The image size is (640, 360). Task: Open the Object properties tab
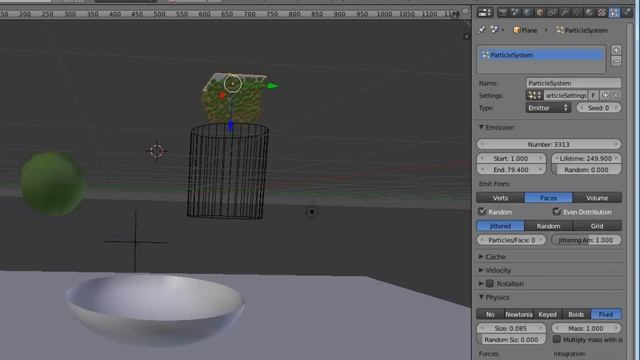540,13
